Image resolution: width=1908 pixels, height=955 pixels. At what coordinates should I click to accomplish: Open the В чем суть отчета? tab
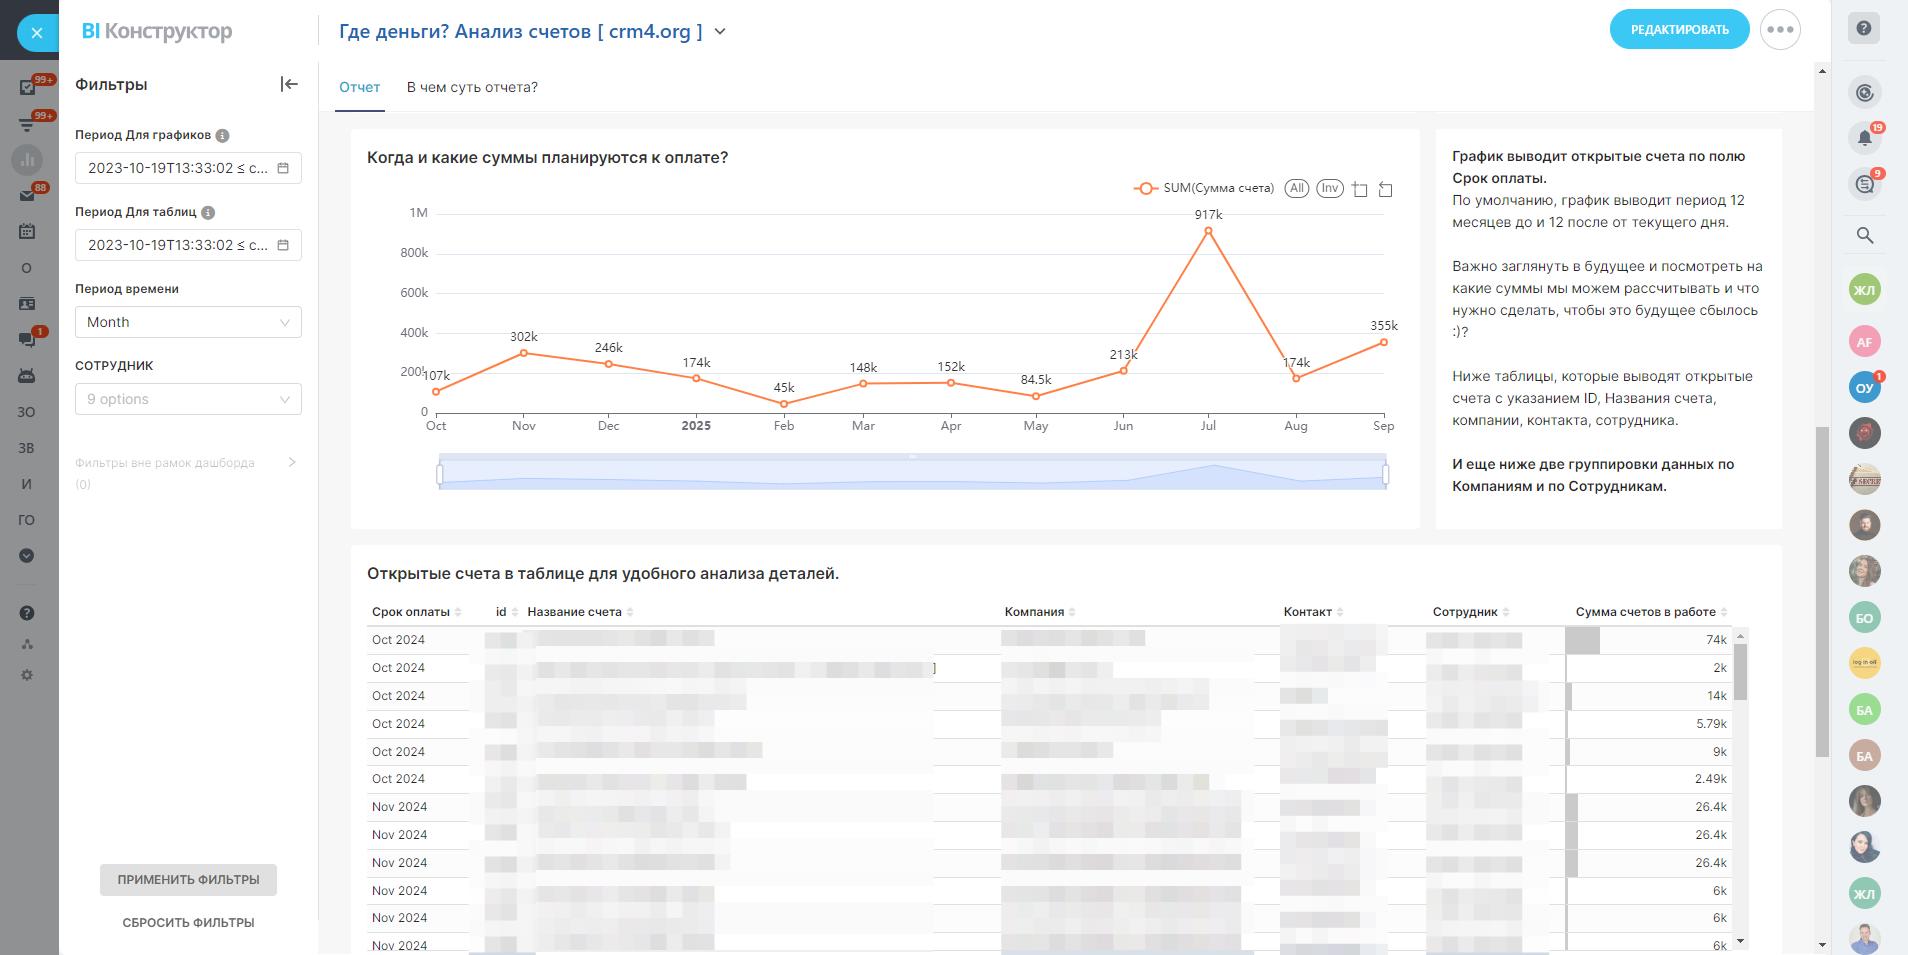pos(472,87)
